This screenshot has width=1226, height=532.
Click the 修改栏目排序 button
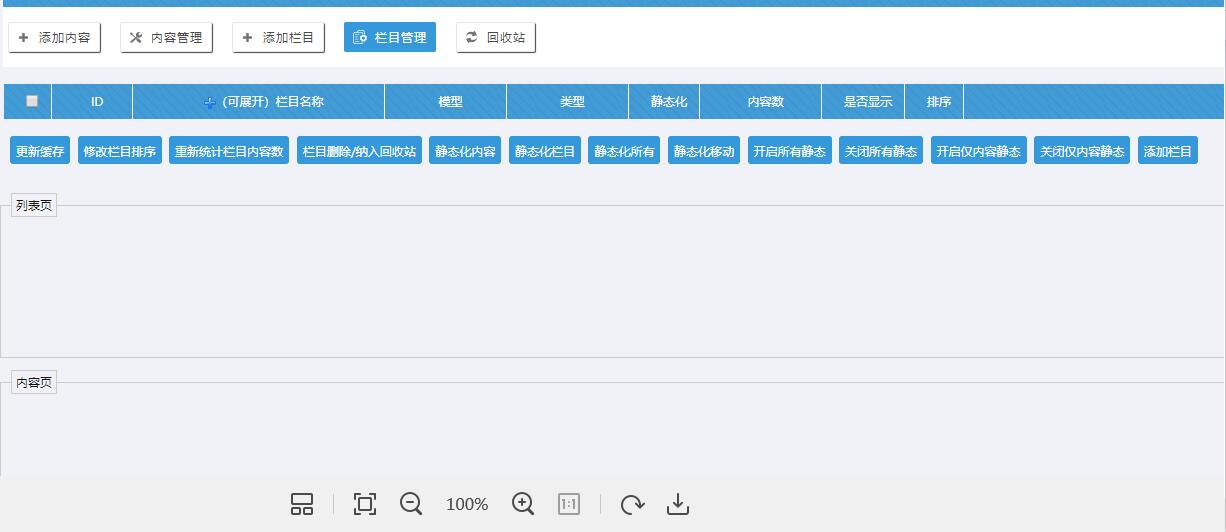point(120,152)
